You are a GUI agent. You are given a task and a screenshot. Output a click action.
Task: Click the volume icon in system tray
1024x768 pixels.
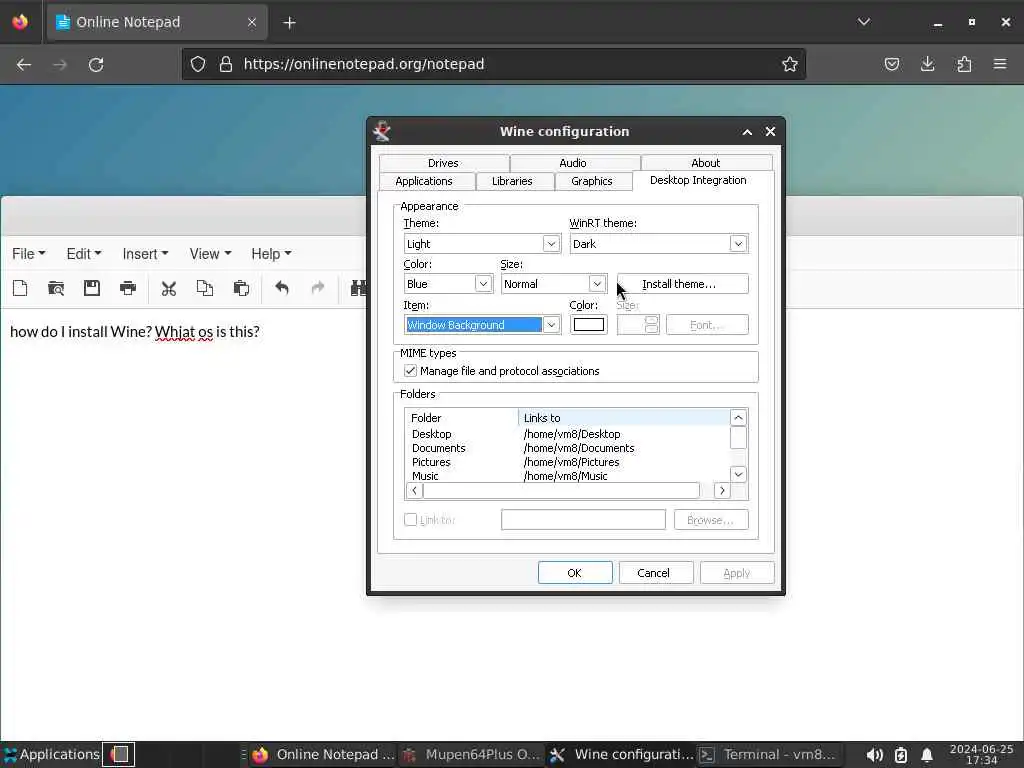coord(874,755)
